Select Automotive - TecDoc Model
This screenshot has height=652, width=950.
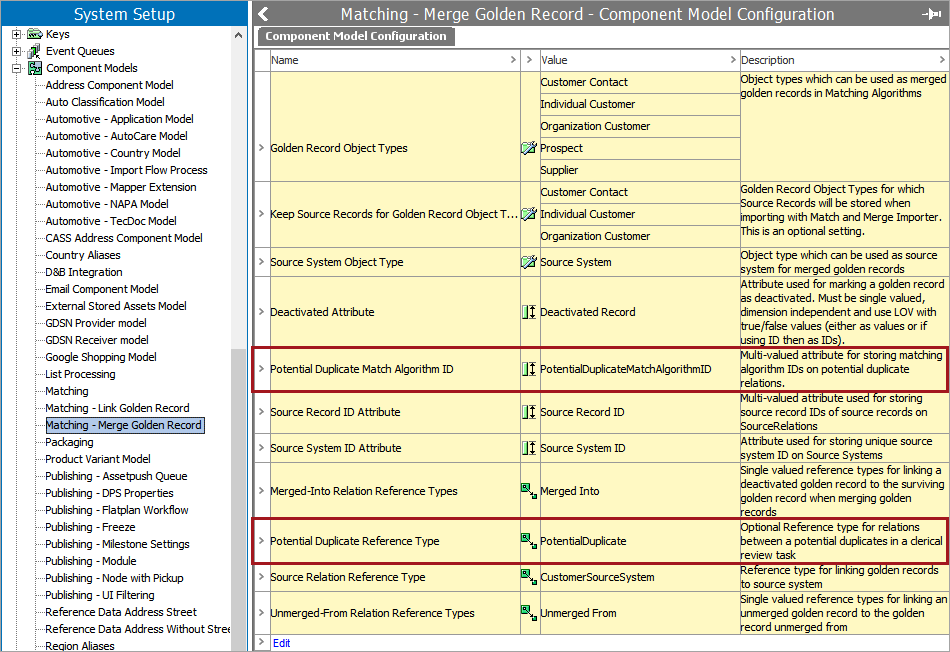coord(111,221)
